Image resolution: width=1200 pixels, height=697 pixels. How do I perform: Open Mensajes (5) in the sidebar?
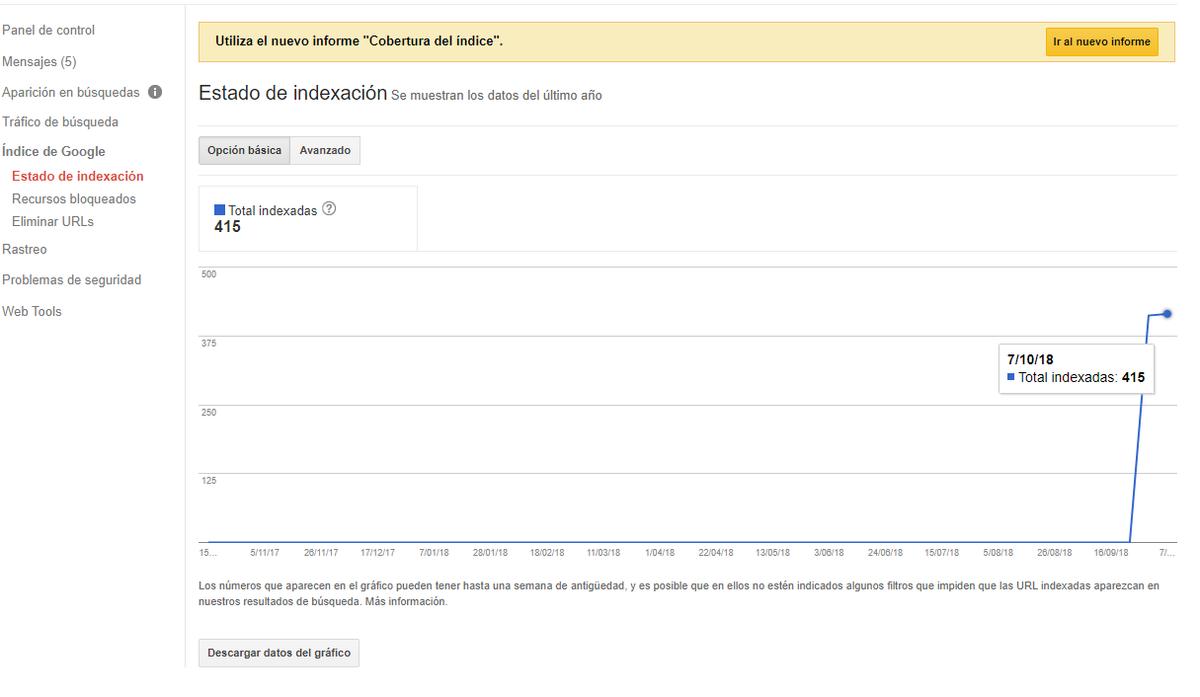[x=39, y=62]
